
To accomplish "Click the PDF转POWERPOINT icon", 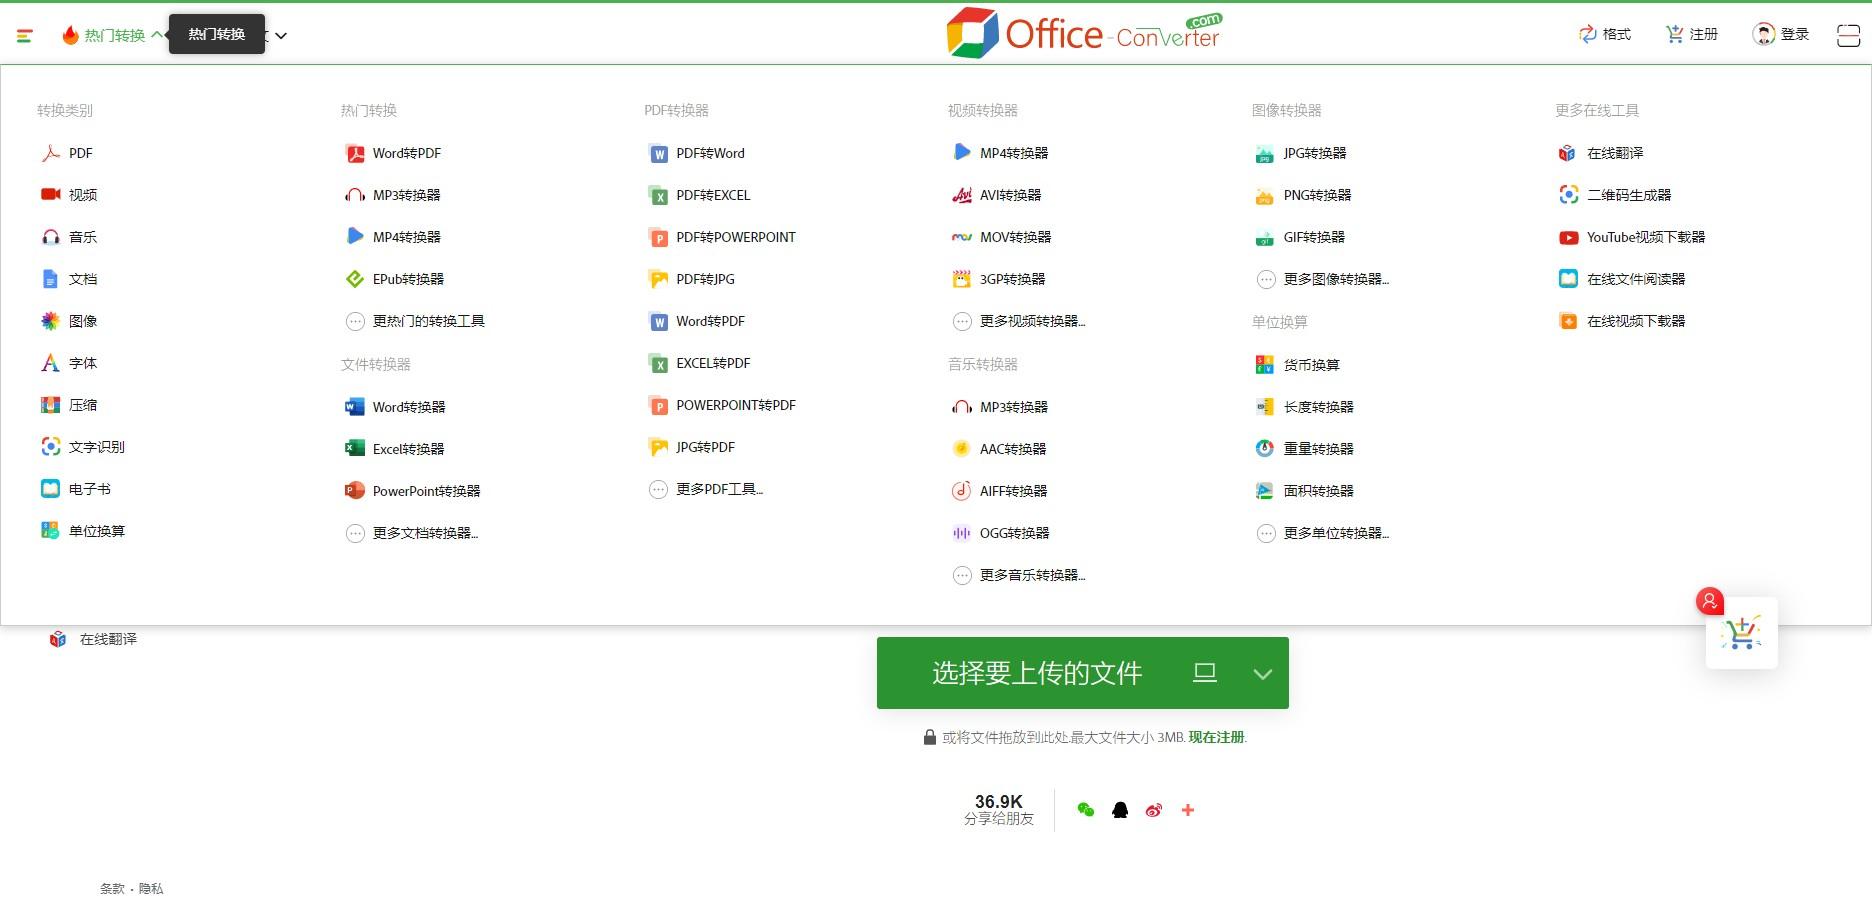I will coord(659,237).
